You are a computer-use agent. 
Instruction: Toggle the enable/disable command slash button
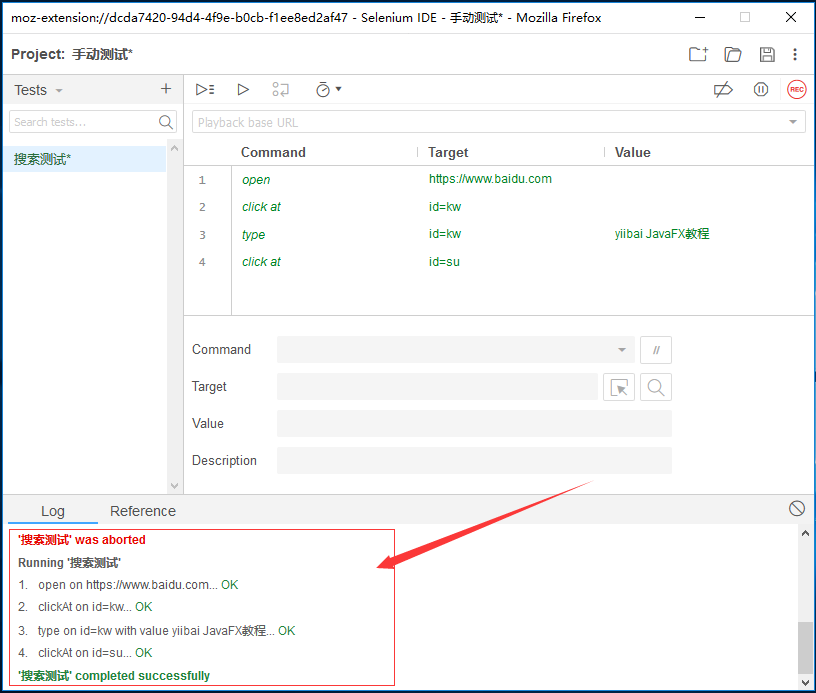point(656,350)
